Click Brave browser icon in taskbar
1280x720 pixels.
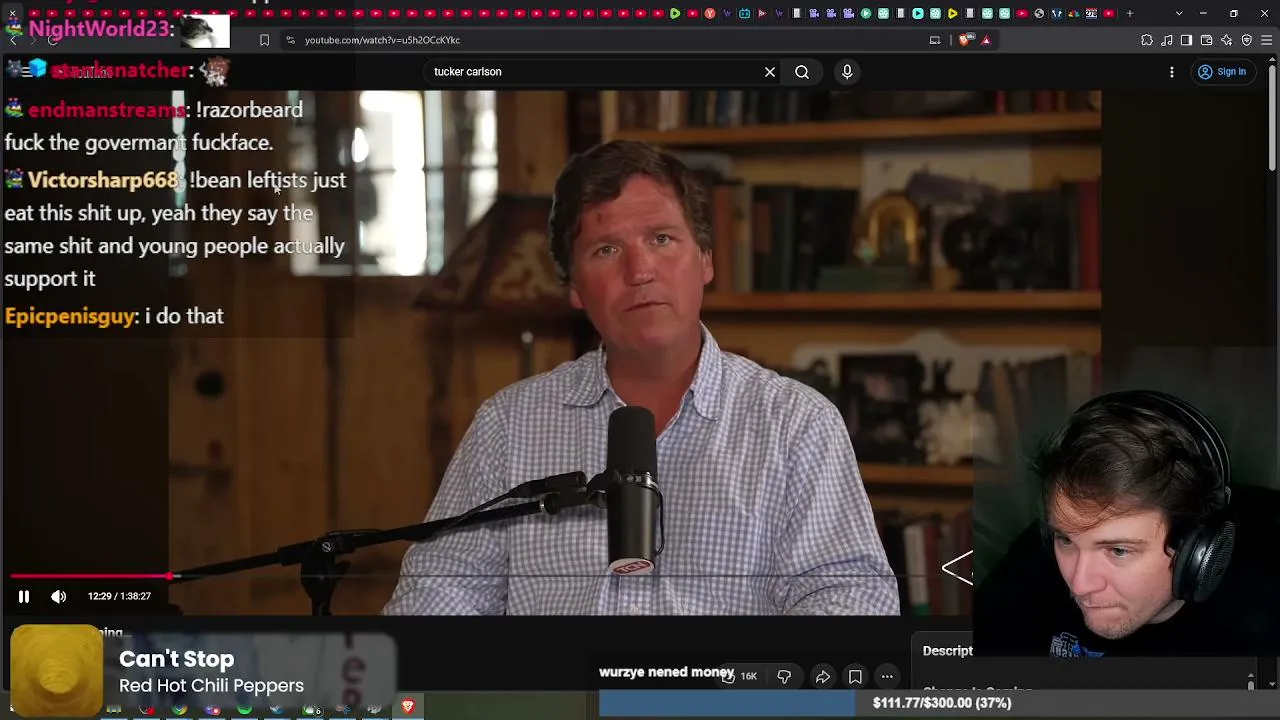point(408,706)
